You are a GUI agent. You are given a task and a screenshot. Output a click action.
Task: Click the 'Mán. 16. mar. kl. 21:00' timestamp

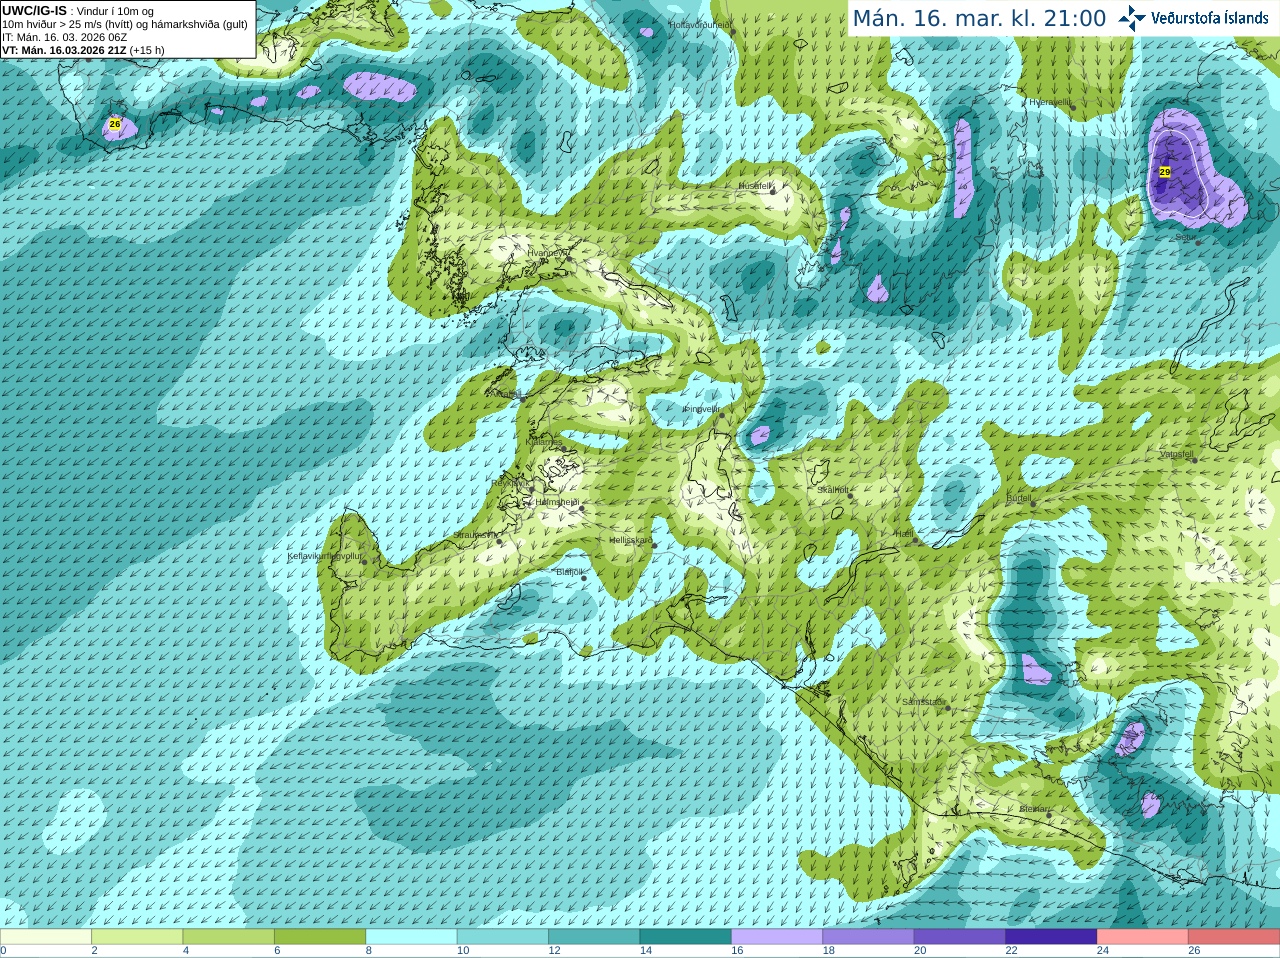tap(979, 18)
